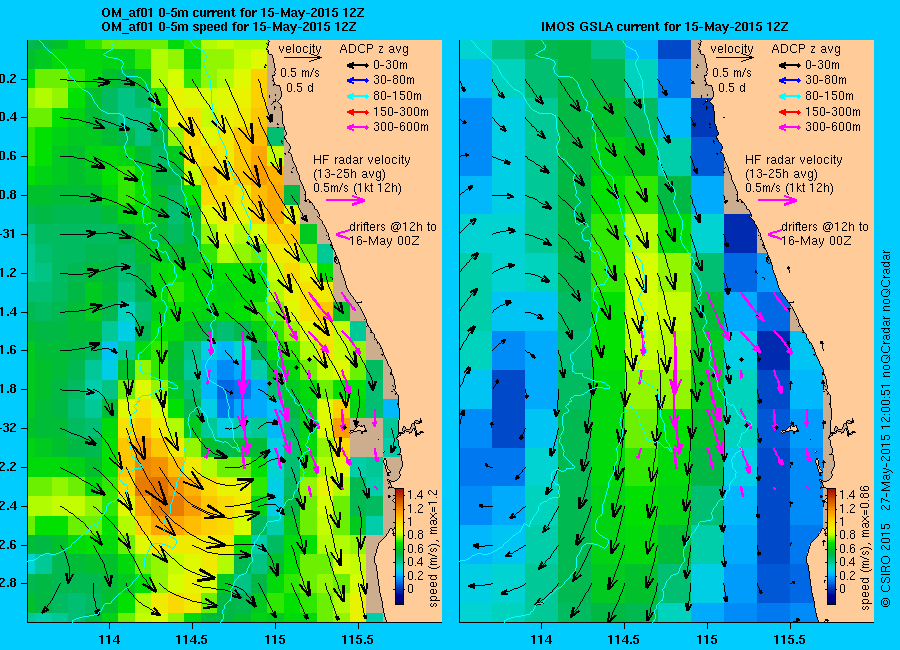Click longitude label 114 under left map

[109, 640]
